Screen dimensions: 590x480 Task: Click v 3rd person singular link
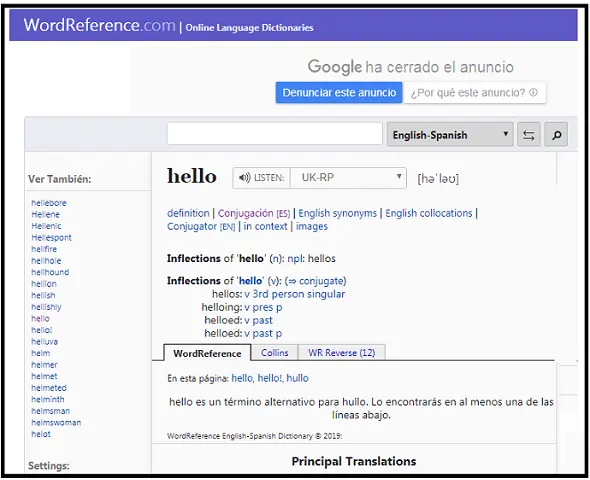295,294
